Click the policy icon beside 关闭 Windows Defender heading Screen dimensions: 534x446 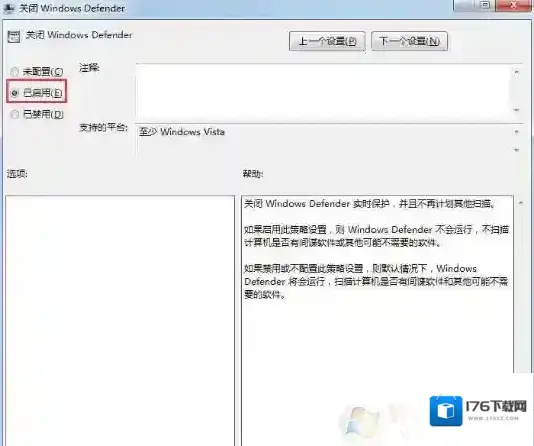click(14, 36)
